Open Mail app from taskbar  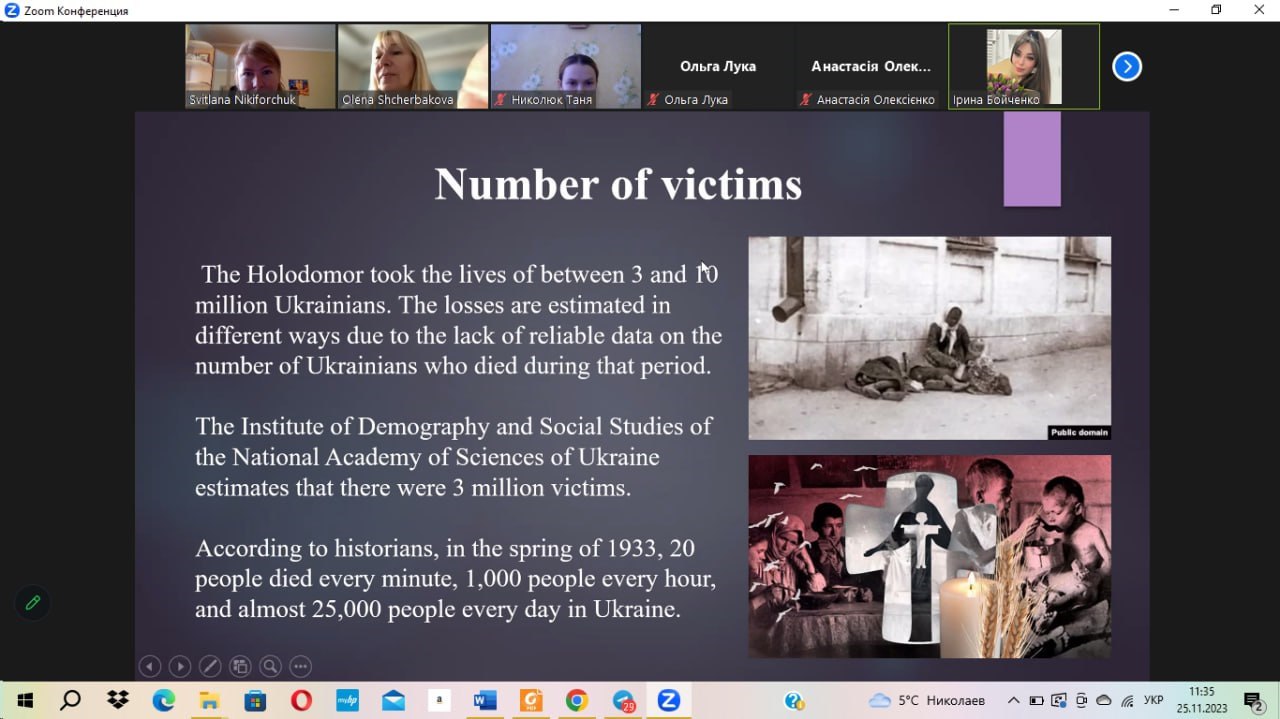point(393,700)
